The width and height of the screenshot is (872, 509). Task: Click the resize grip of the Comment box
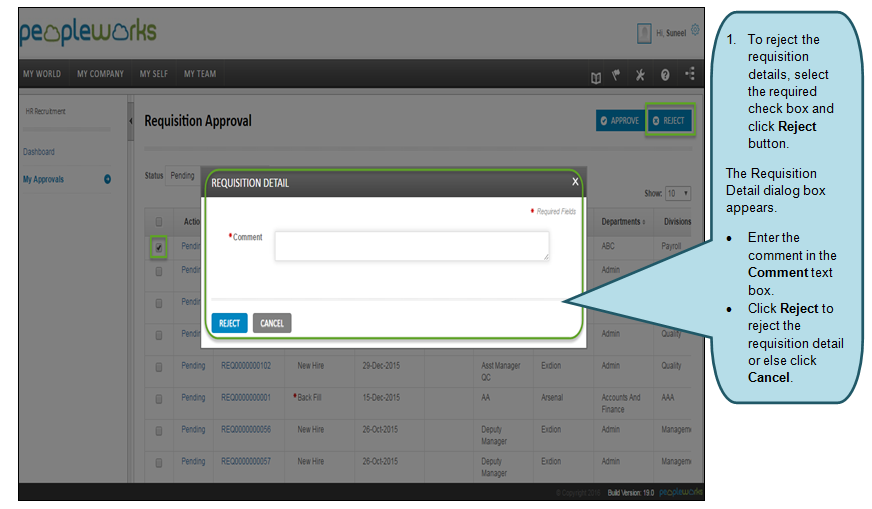[546, 257]
